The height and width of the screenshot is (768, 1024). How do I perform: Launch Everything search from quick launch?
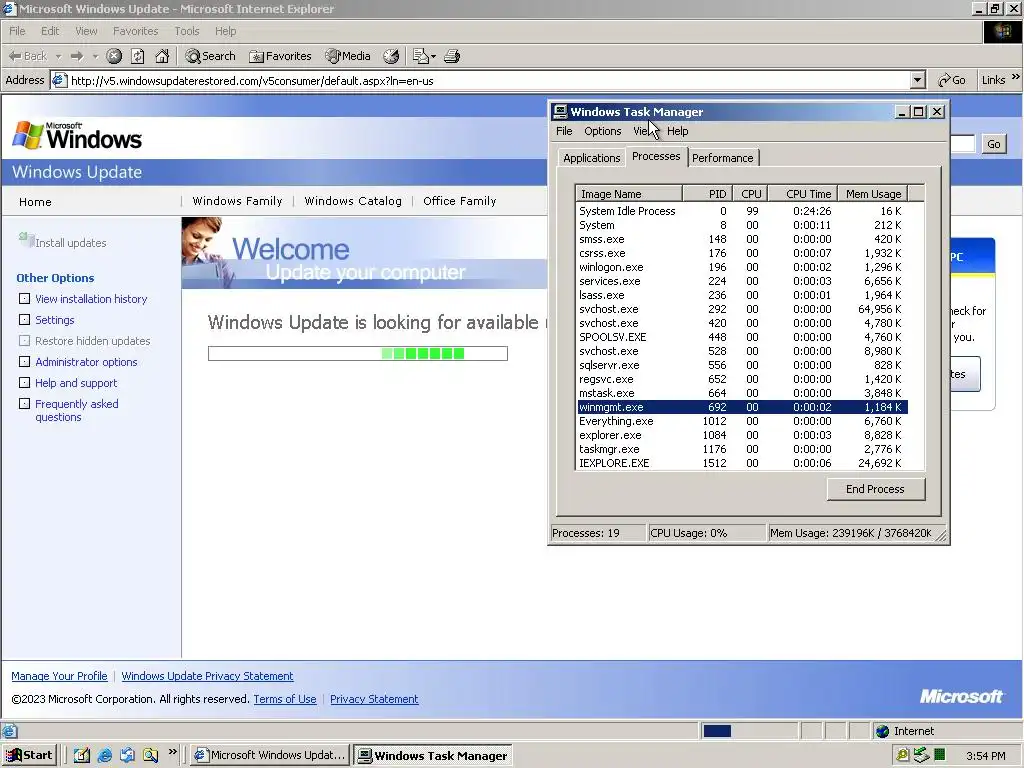[150, 755]
